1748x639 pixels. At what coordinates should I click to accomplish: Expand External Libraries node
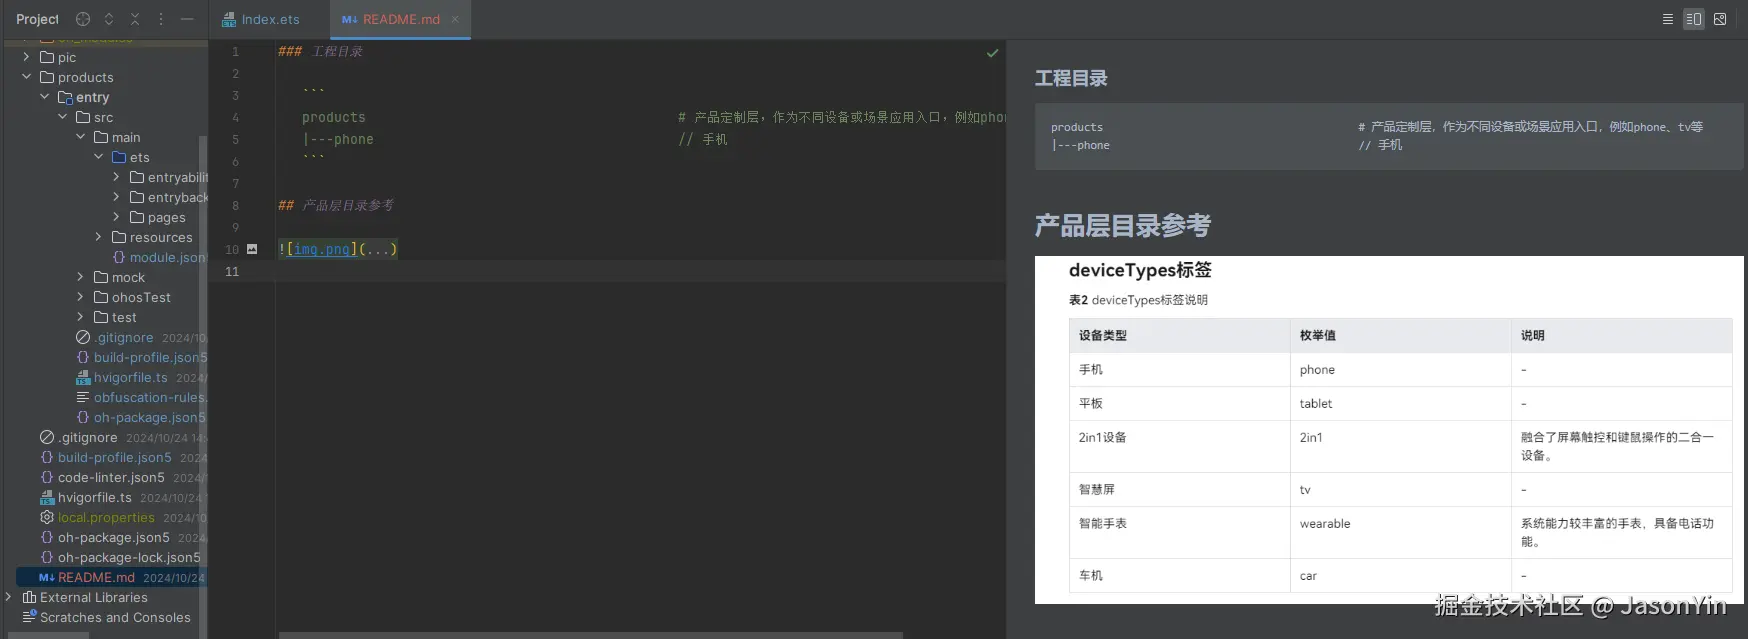pos(8,597)
